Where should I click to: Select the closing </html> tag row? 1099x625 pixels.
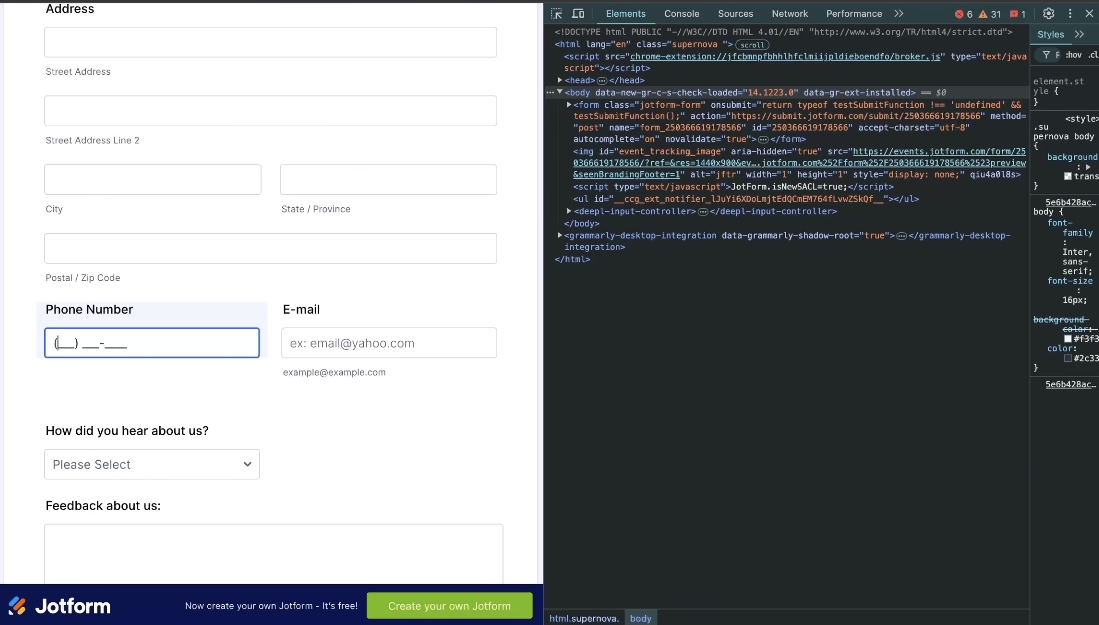click(x=573, y=259)
